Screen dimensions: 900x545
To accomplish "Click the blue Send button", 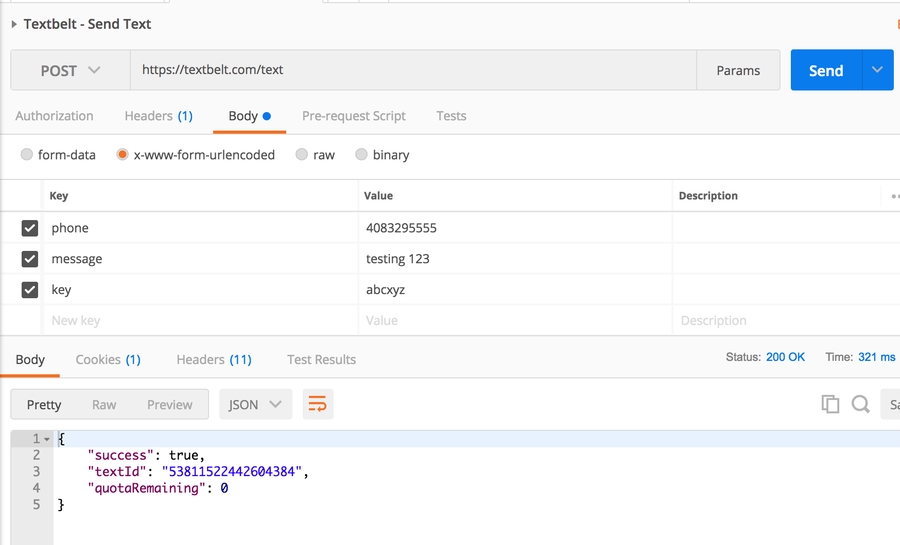I will 825,71.
